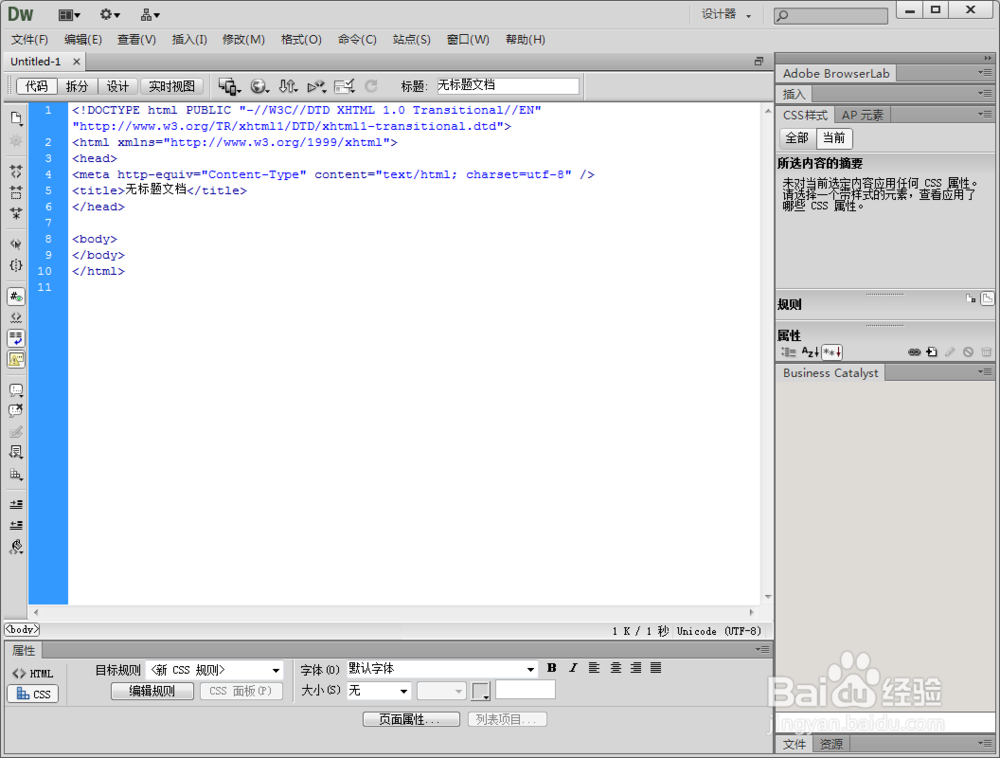This screenshot has height=758, width=1000.
Task: Center align text button
Action: [x=615, y=667]
